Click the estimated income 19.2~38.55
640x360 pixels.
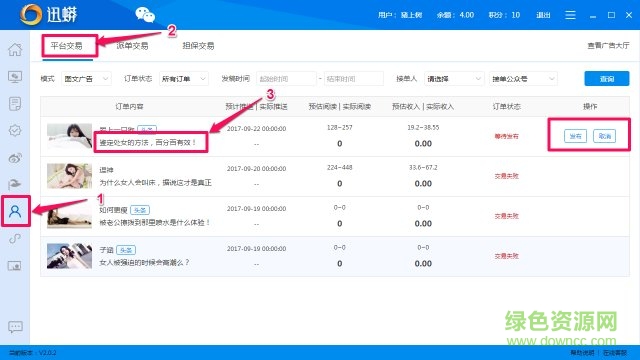(x=423, y=128)
